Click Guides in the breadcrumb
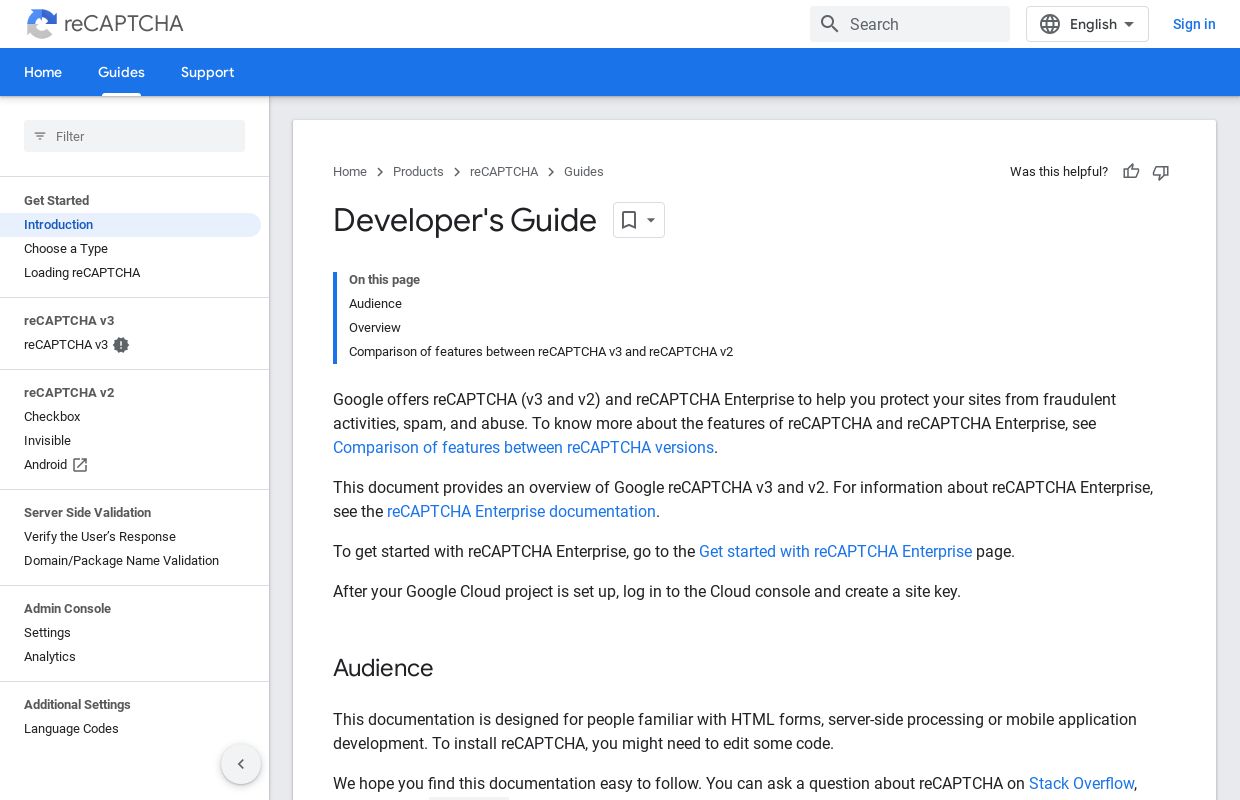This screenshot has width=1240, height=800. 584,172
